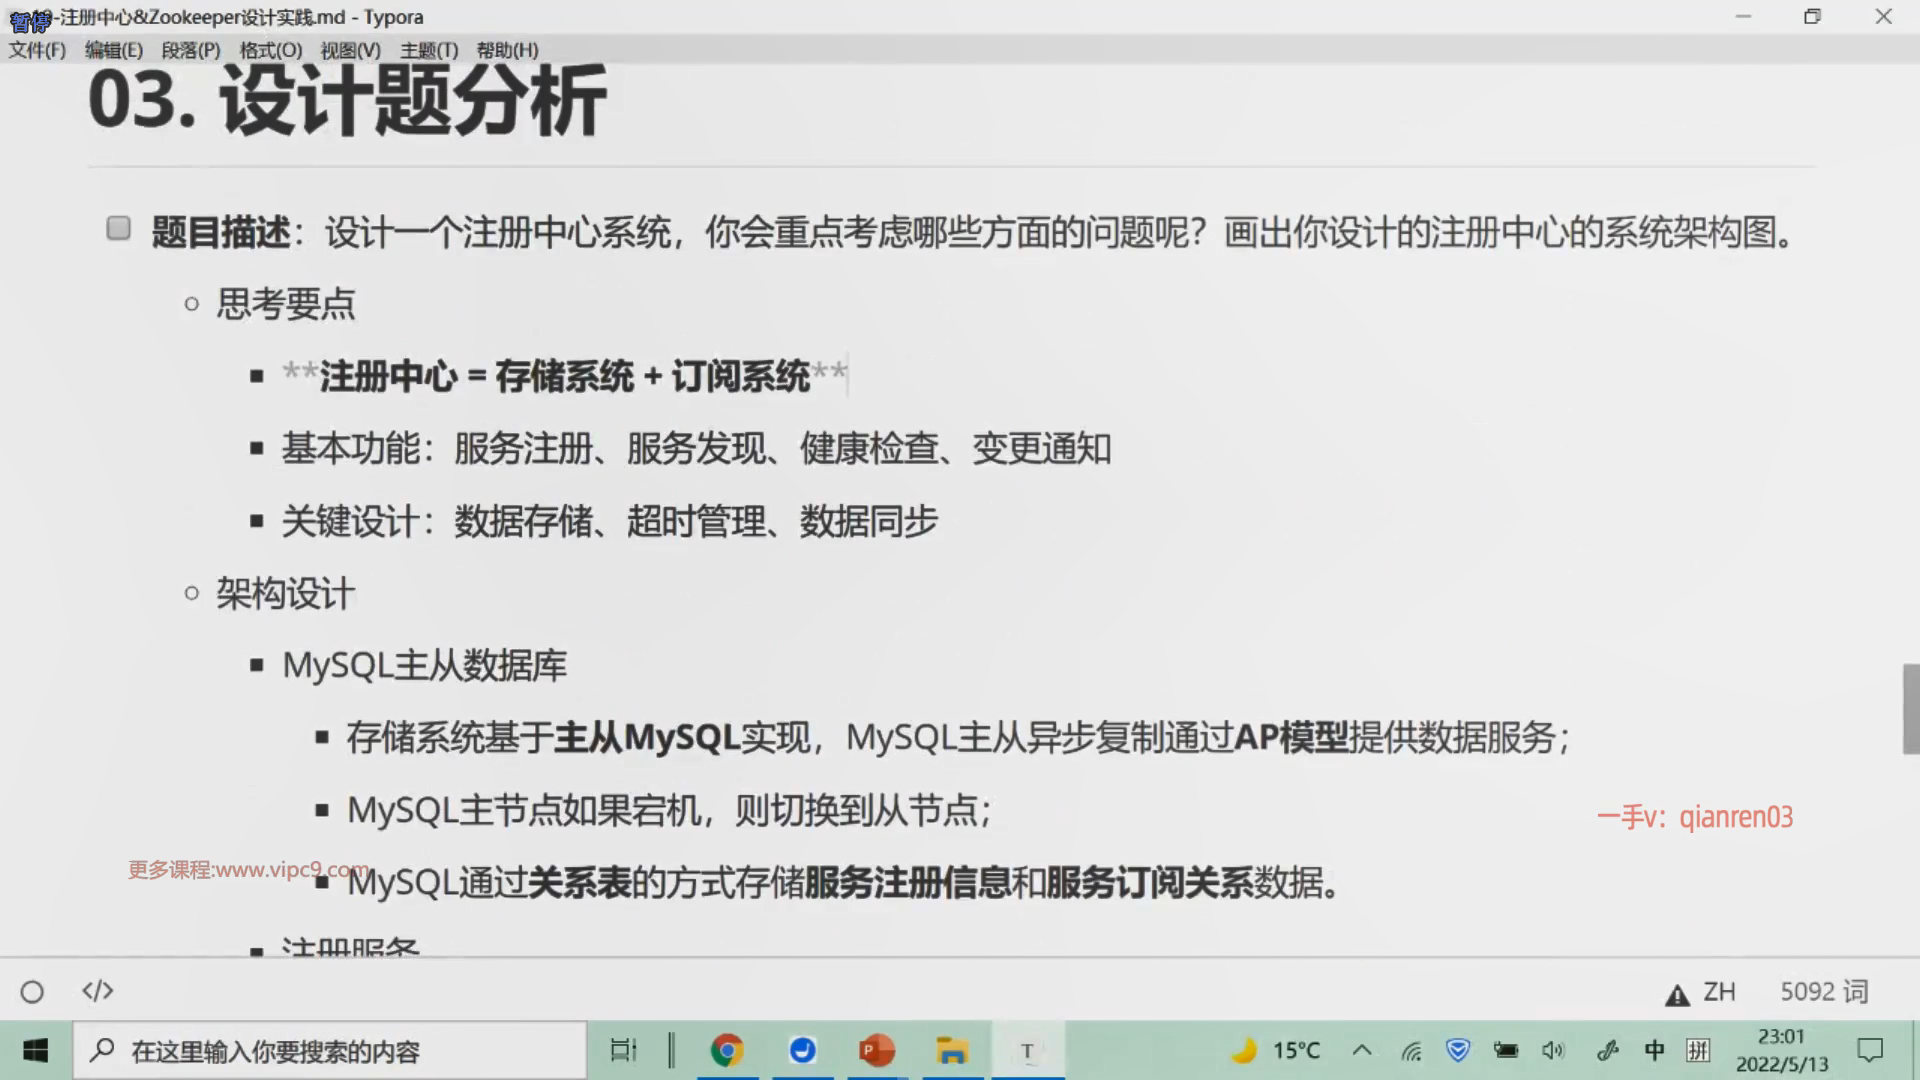Open the 格式(O) menu

tap(270, 50)
